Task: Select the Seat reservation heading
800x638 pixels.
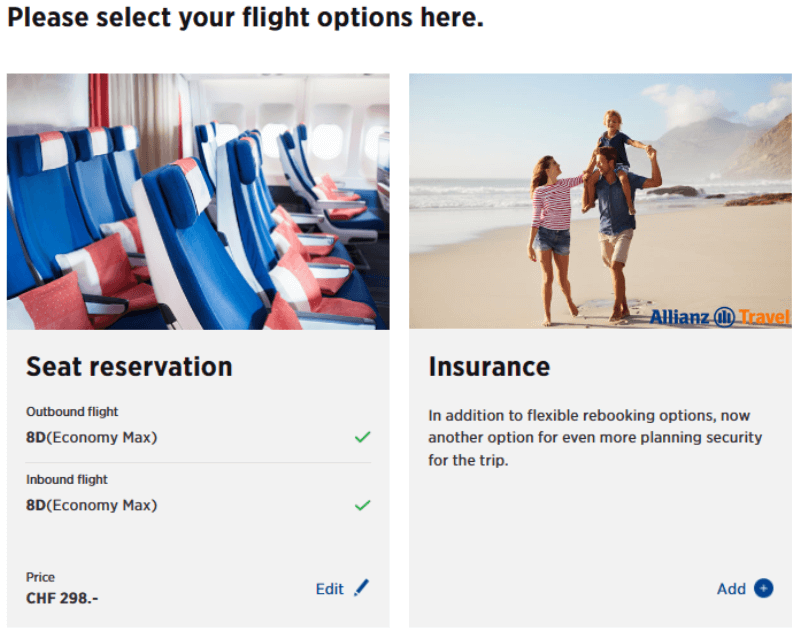Action: pyautogui.click(x=129, y=367)
